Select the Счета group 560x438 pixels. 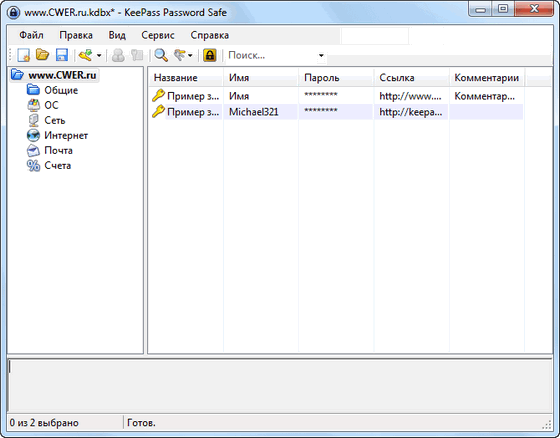point(58,165)
